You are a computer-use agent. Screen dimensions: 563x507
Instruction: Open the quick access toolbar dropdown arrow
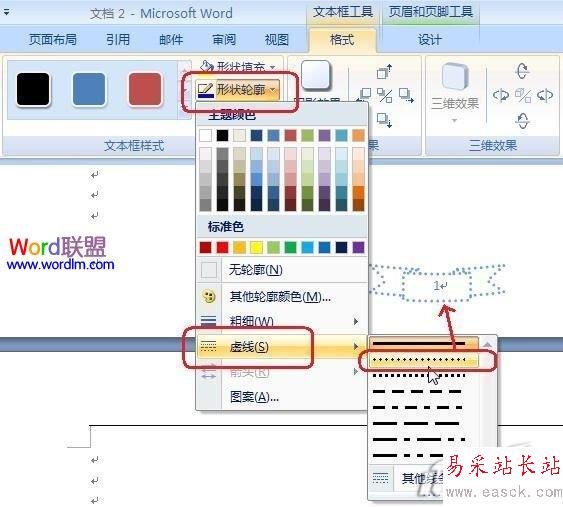pos(6,13)
